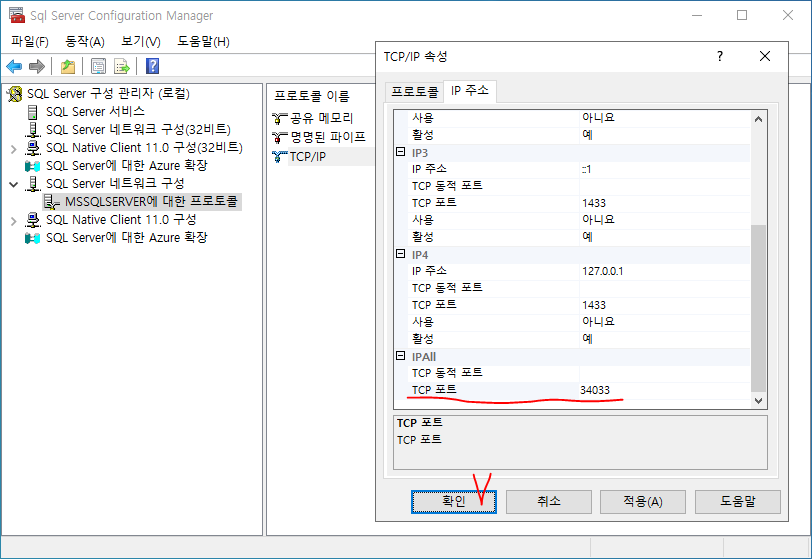Click the last SQL Server에 대한 Azure 확장 icon

32,238
